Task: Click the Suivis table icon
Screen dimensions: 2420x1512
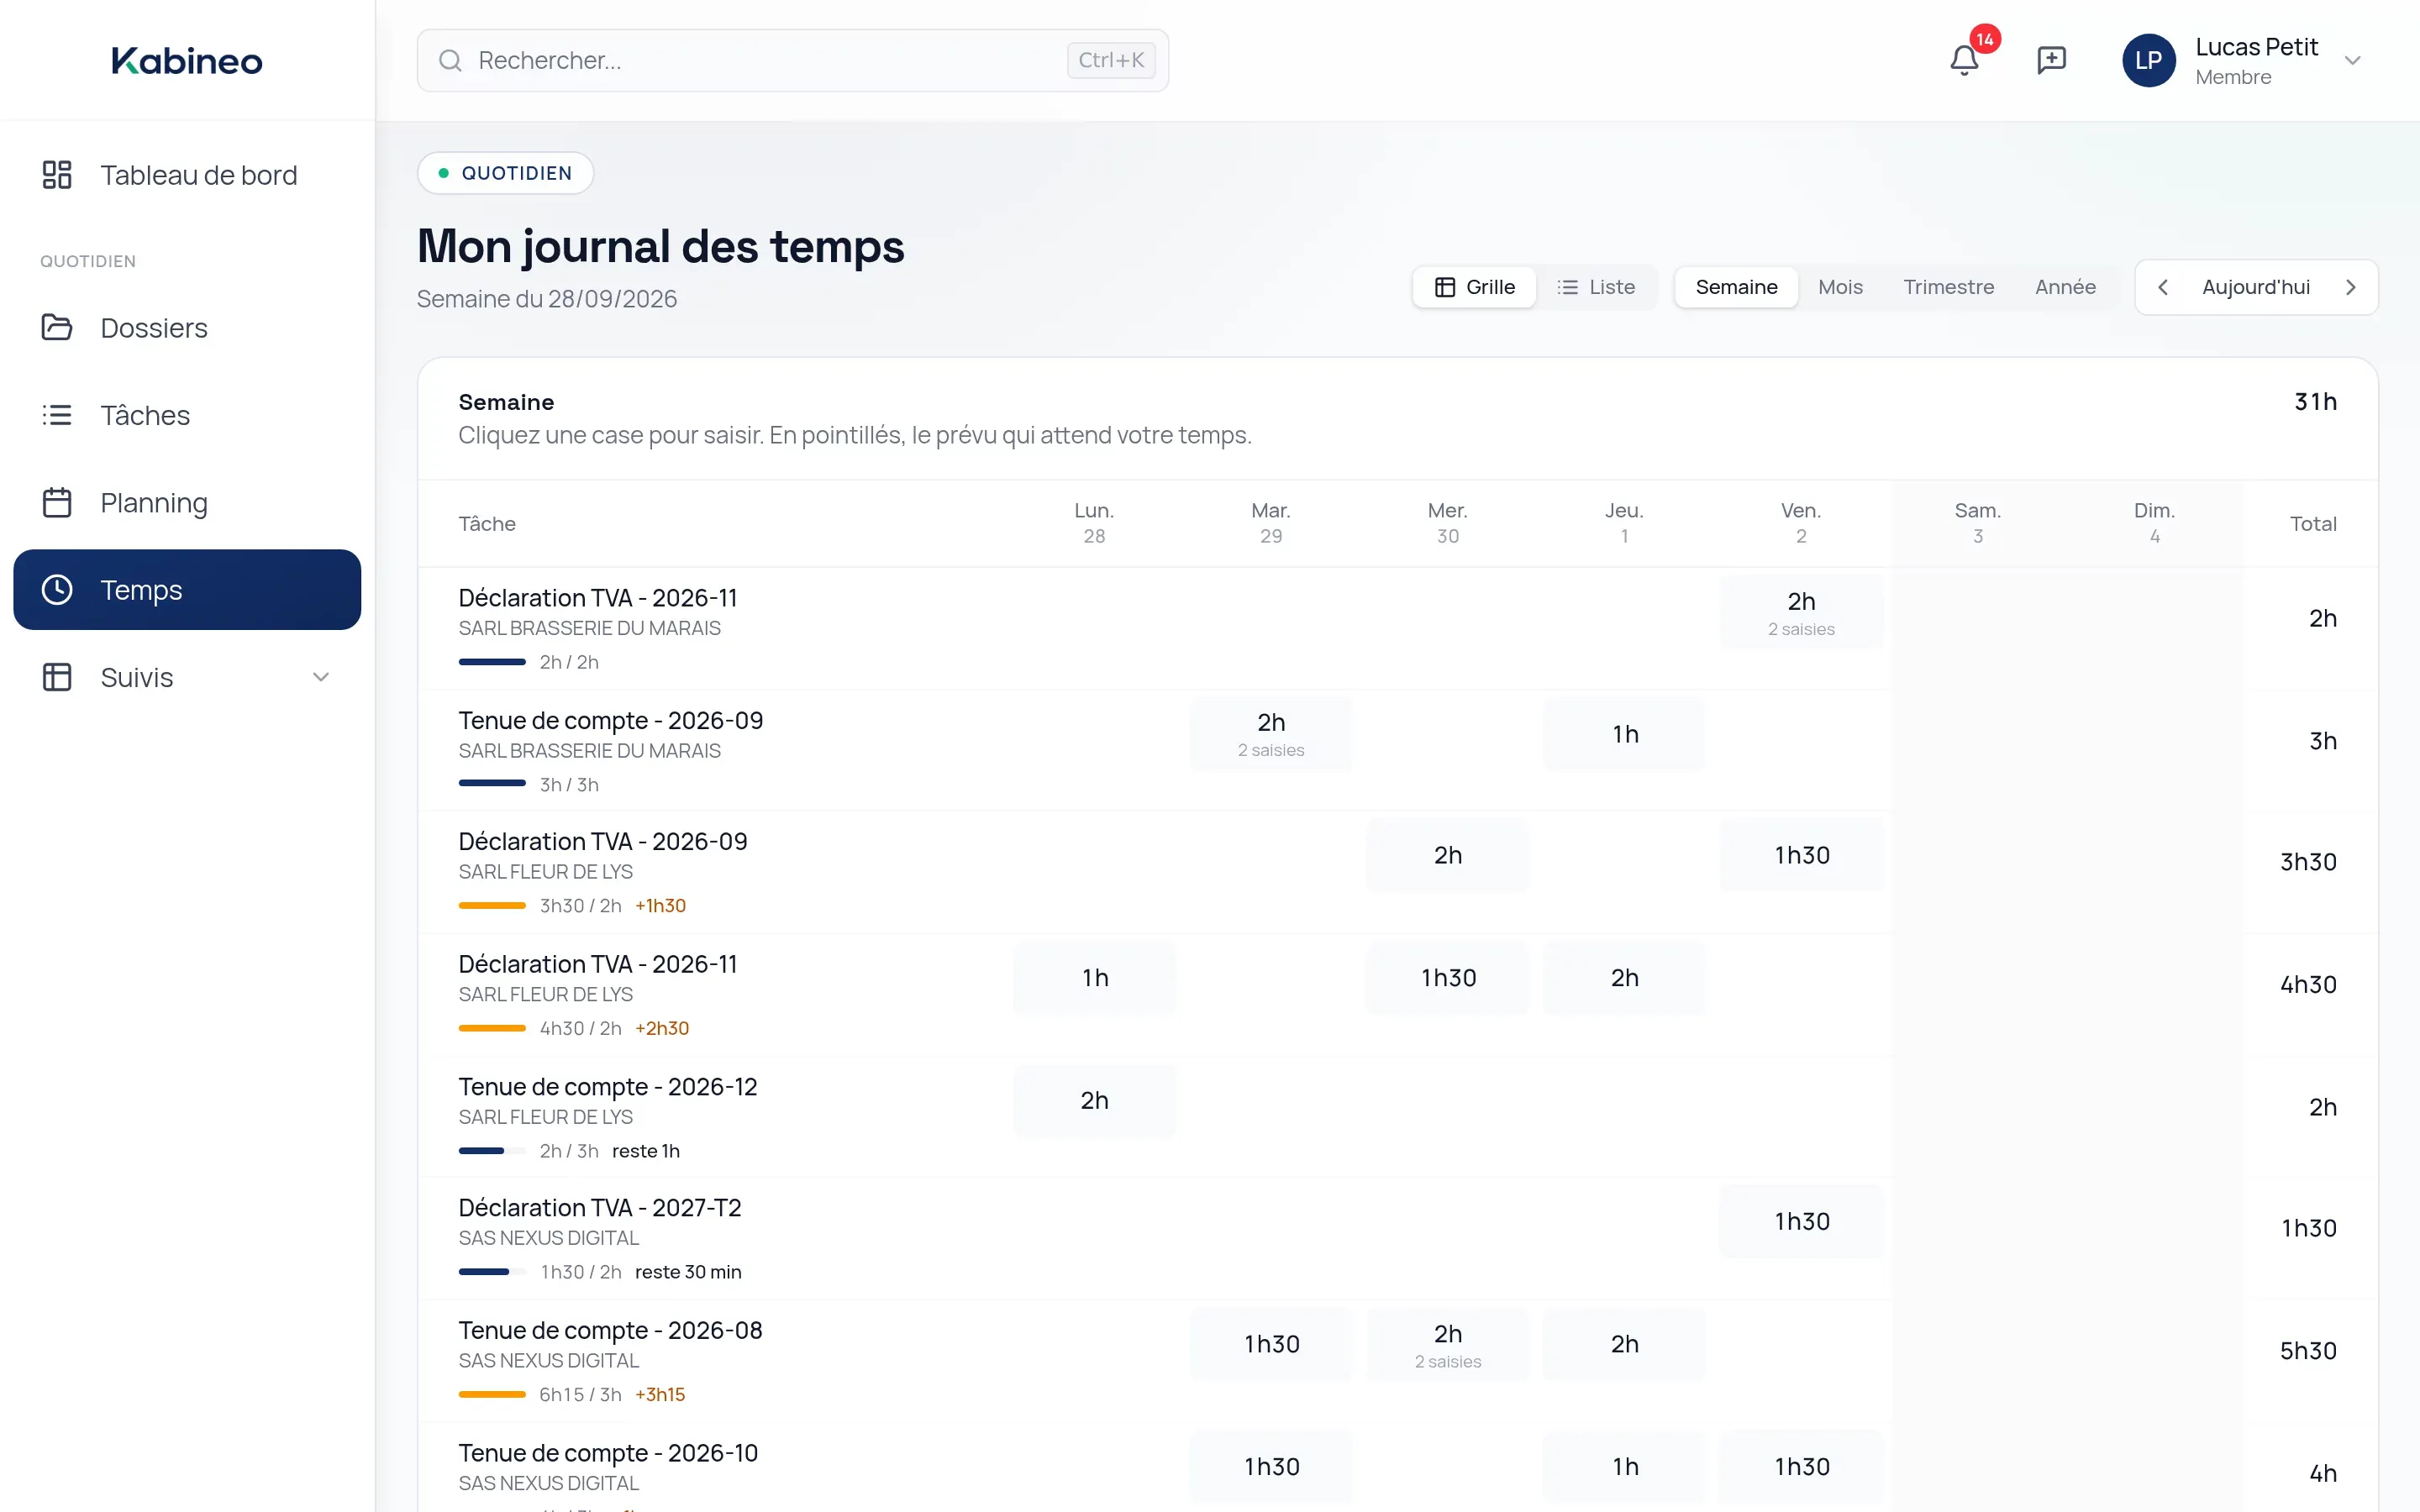Action: (57, 677)
